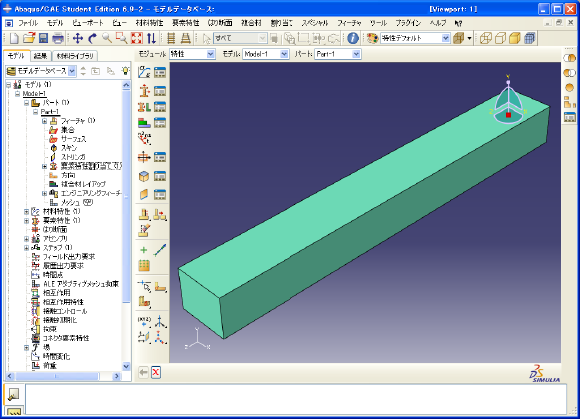Select the Magnify view tool
The image size is (580, 419).
[107, 38]
